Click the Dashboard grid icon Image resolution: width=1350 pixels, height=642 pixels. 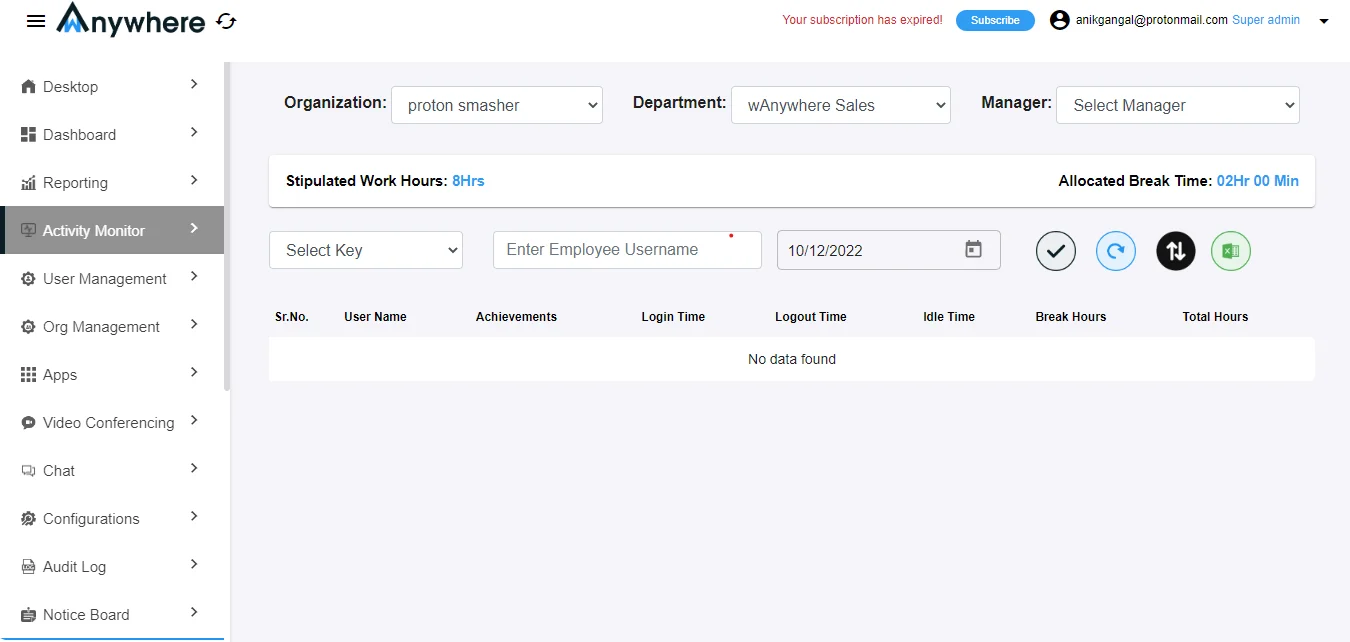[x=28, y=135]
